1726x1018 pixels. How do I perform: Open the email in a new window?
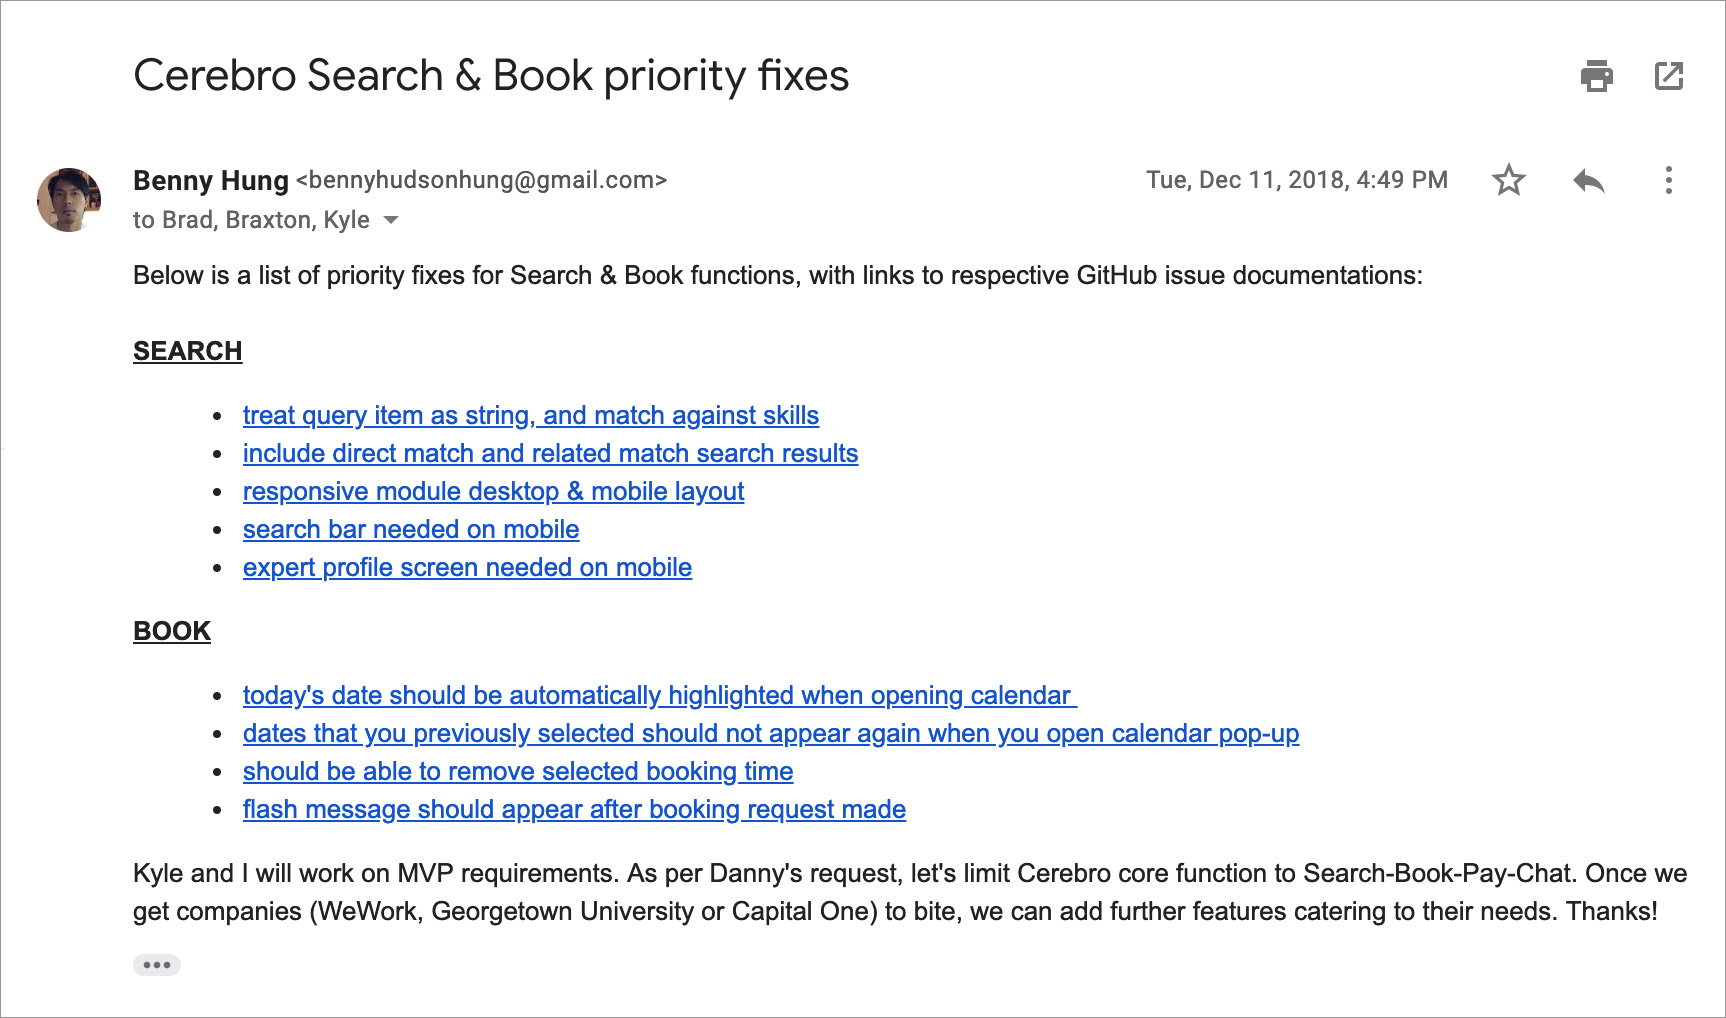tap(1669, 76)
